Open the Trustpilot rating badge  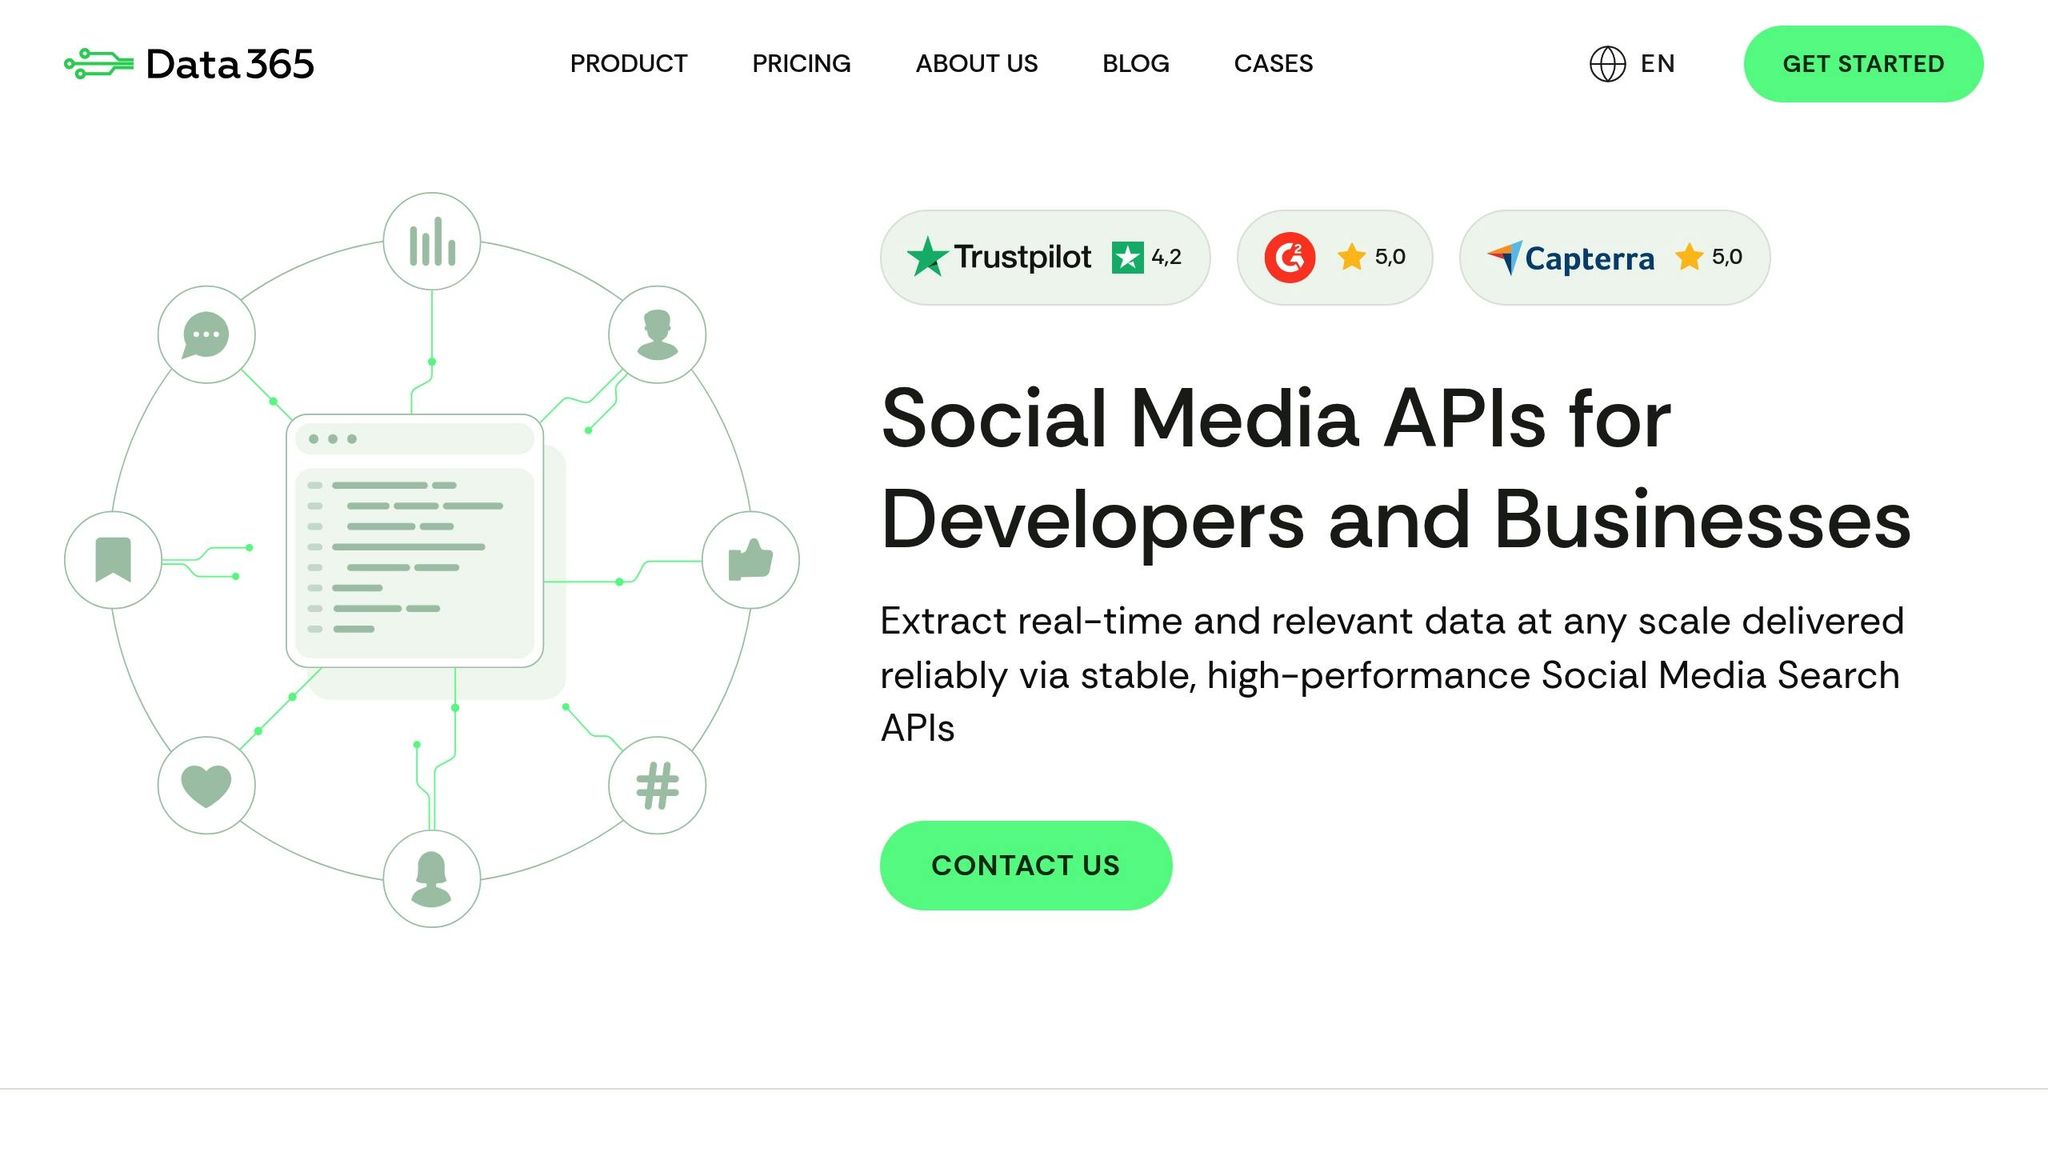(1044, 256)
